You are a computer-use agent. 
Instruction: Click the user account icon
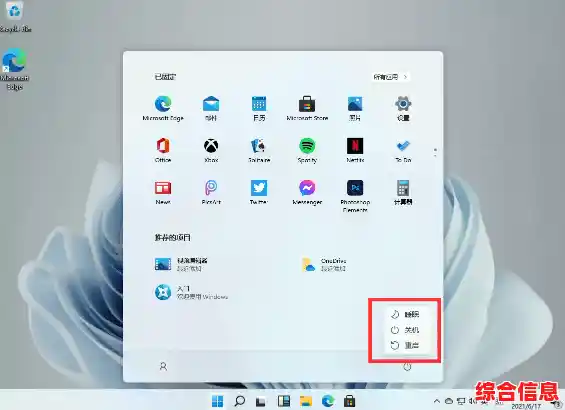point(163,366)
